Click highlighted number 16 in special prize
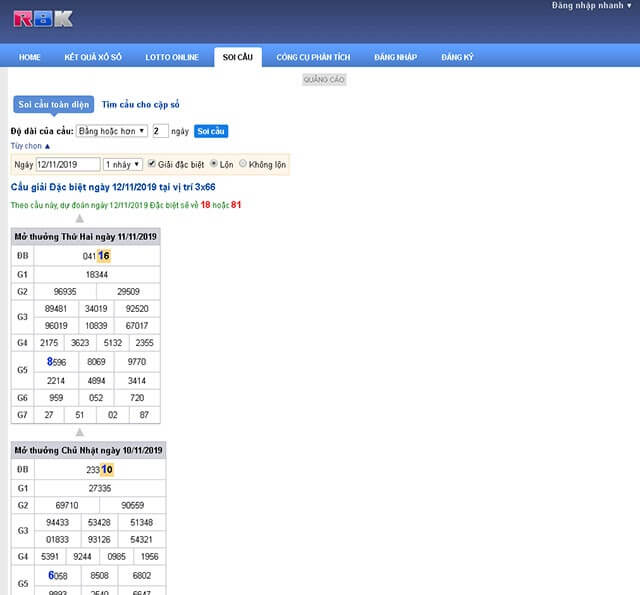This screenshot has height=595, width=640. [104, 256]
